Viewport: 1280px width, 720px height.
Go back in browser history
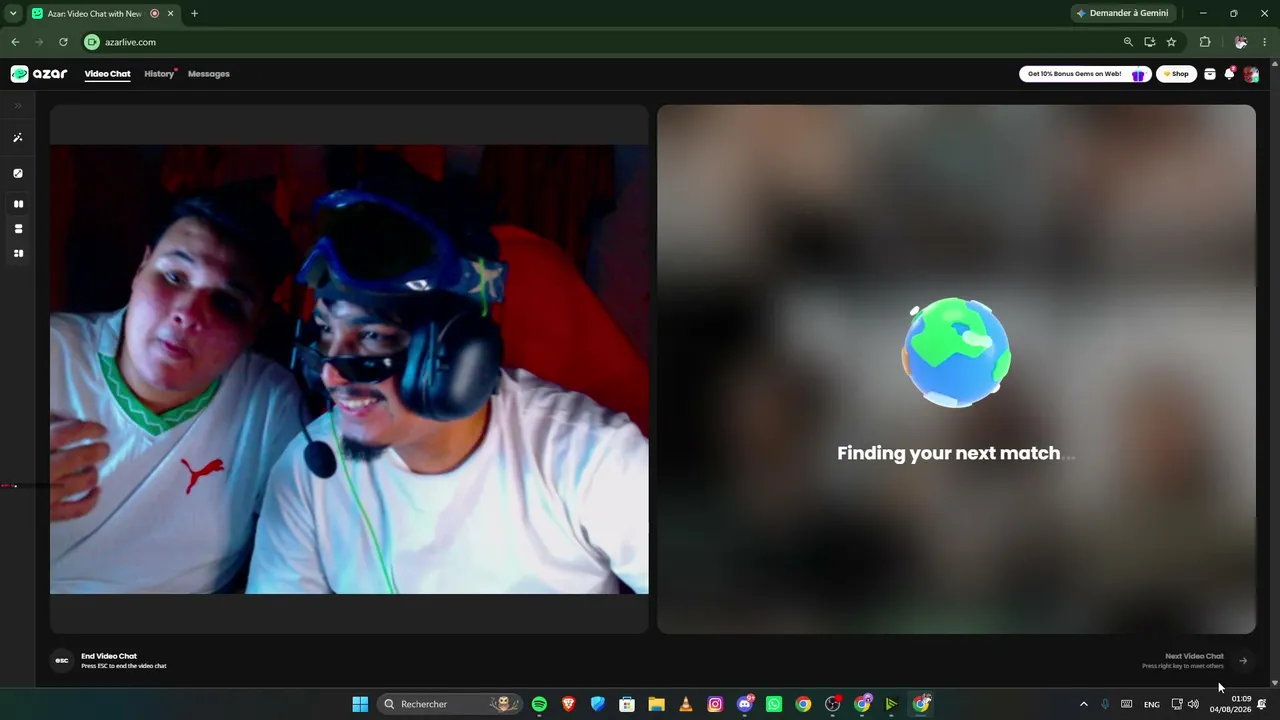click(15, 42)
